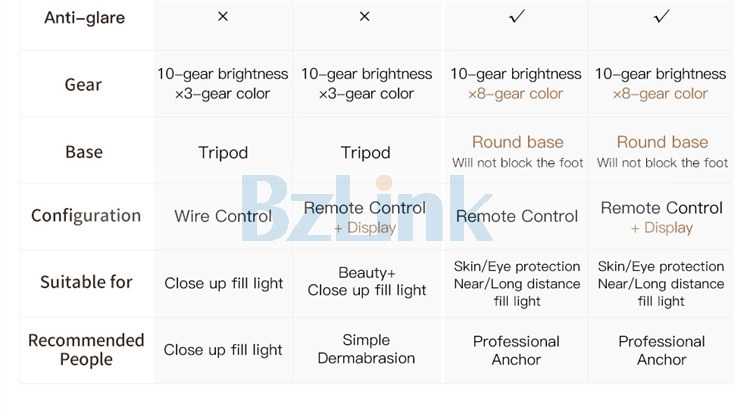Click the BzLink watermark logo
Viewport: 750px width, 416px height.
coord(367,208)
